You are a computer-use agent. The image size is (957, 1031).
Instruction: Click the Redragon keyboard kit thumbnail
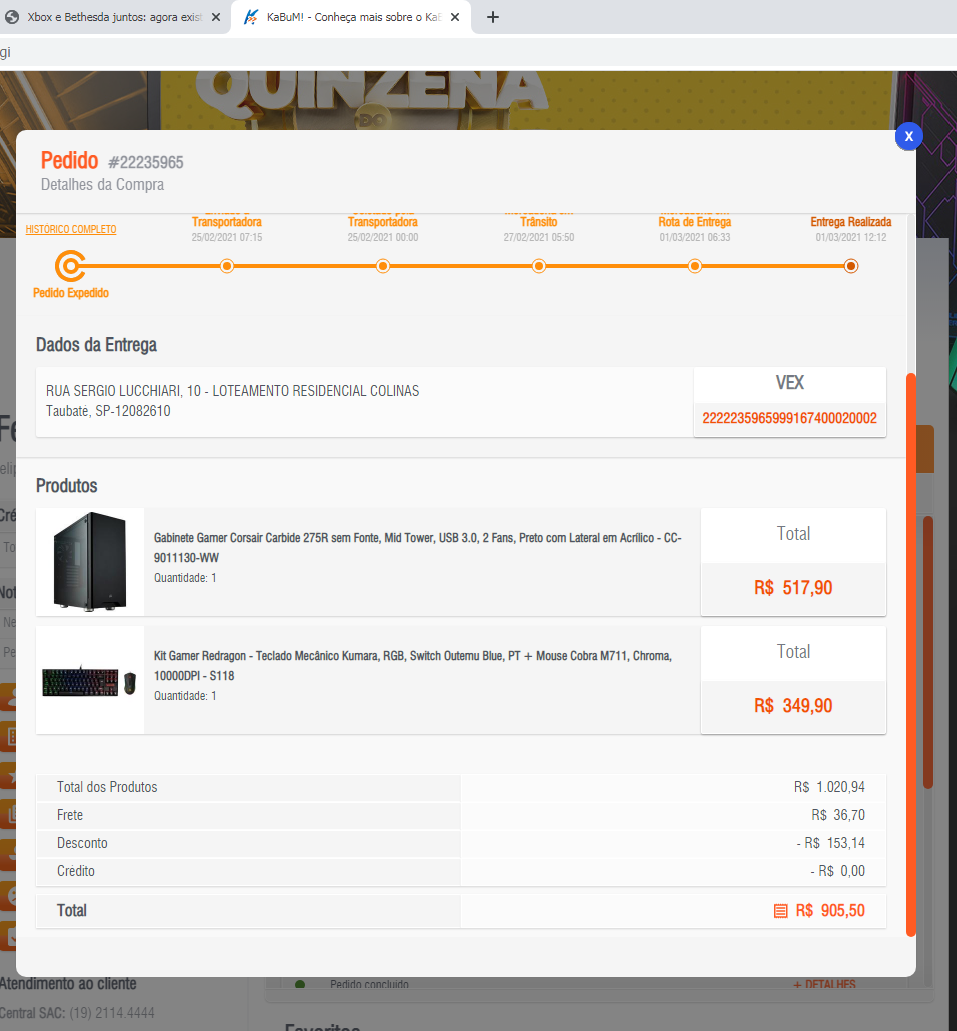(89, 681)
